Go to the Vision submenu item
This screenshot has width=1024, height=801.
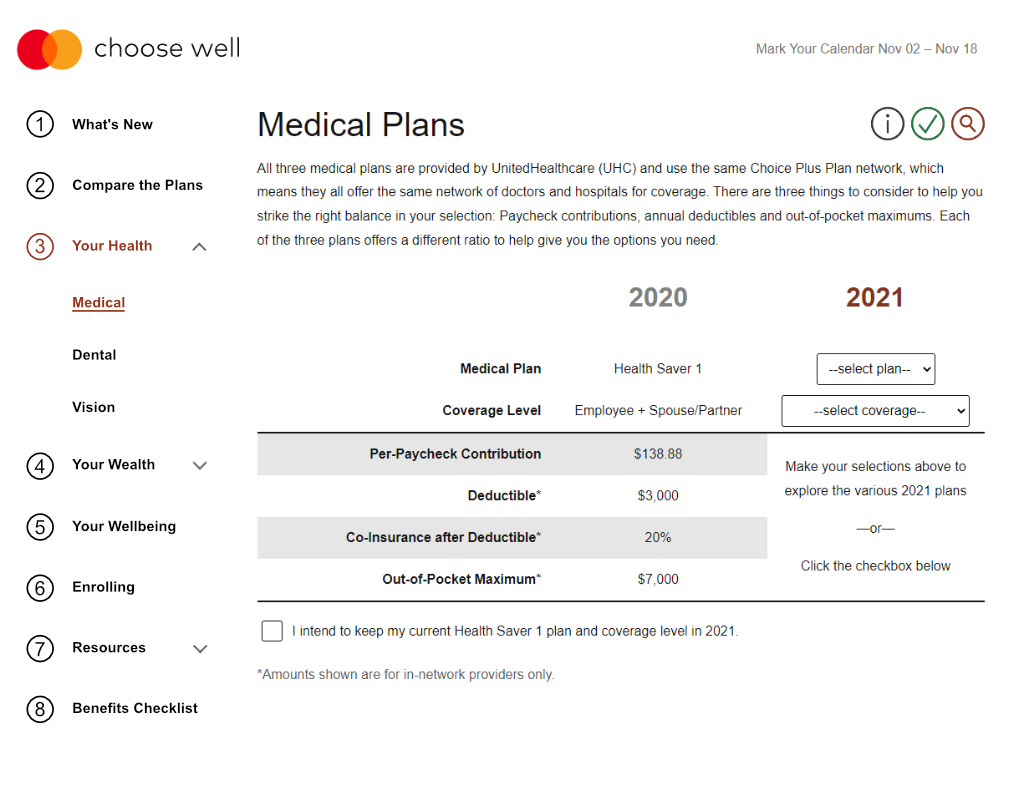pos(93,407)
